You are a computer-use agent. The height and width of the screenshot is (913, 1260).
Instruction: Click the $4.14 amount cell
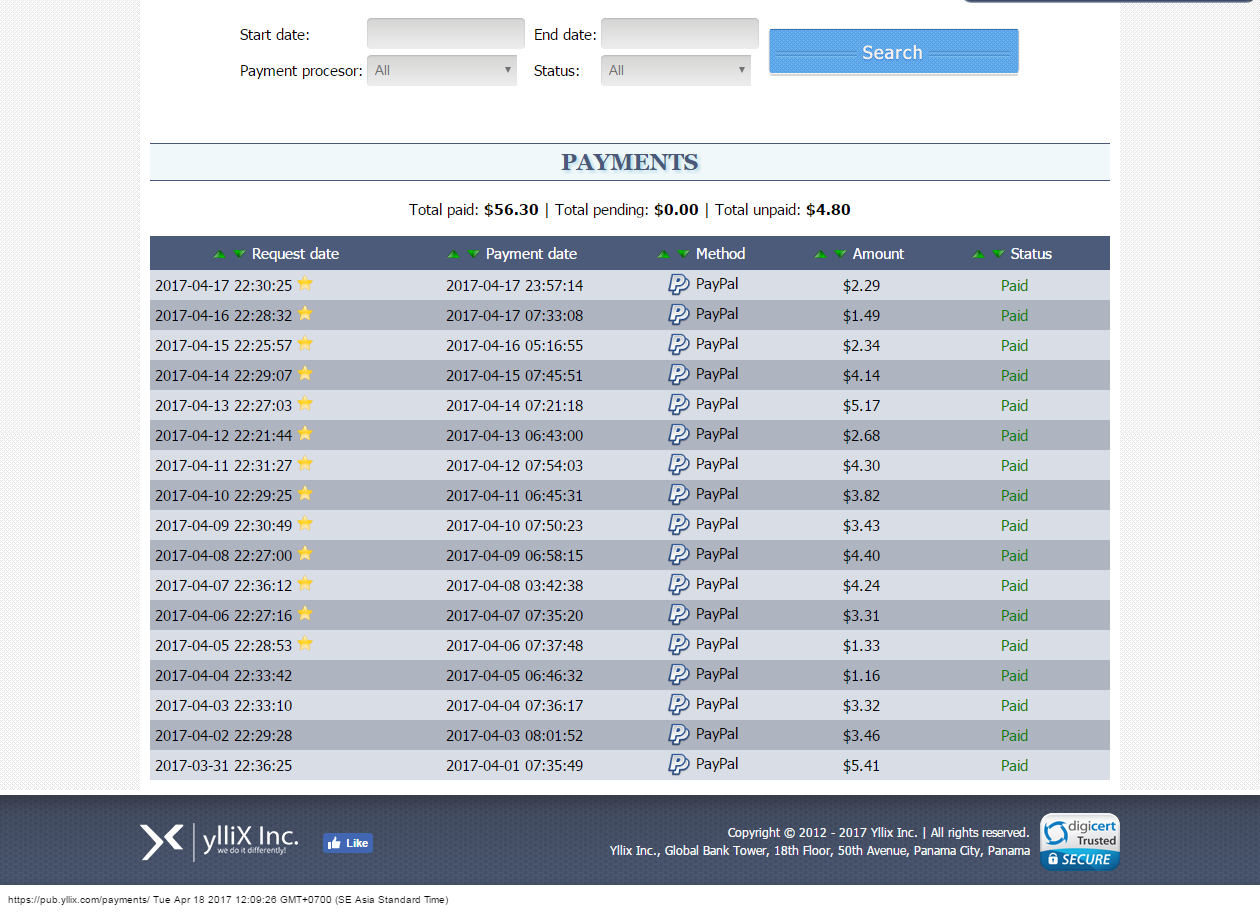coord(861,376)
